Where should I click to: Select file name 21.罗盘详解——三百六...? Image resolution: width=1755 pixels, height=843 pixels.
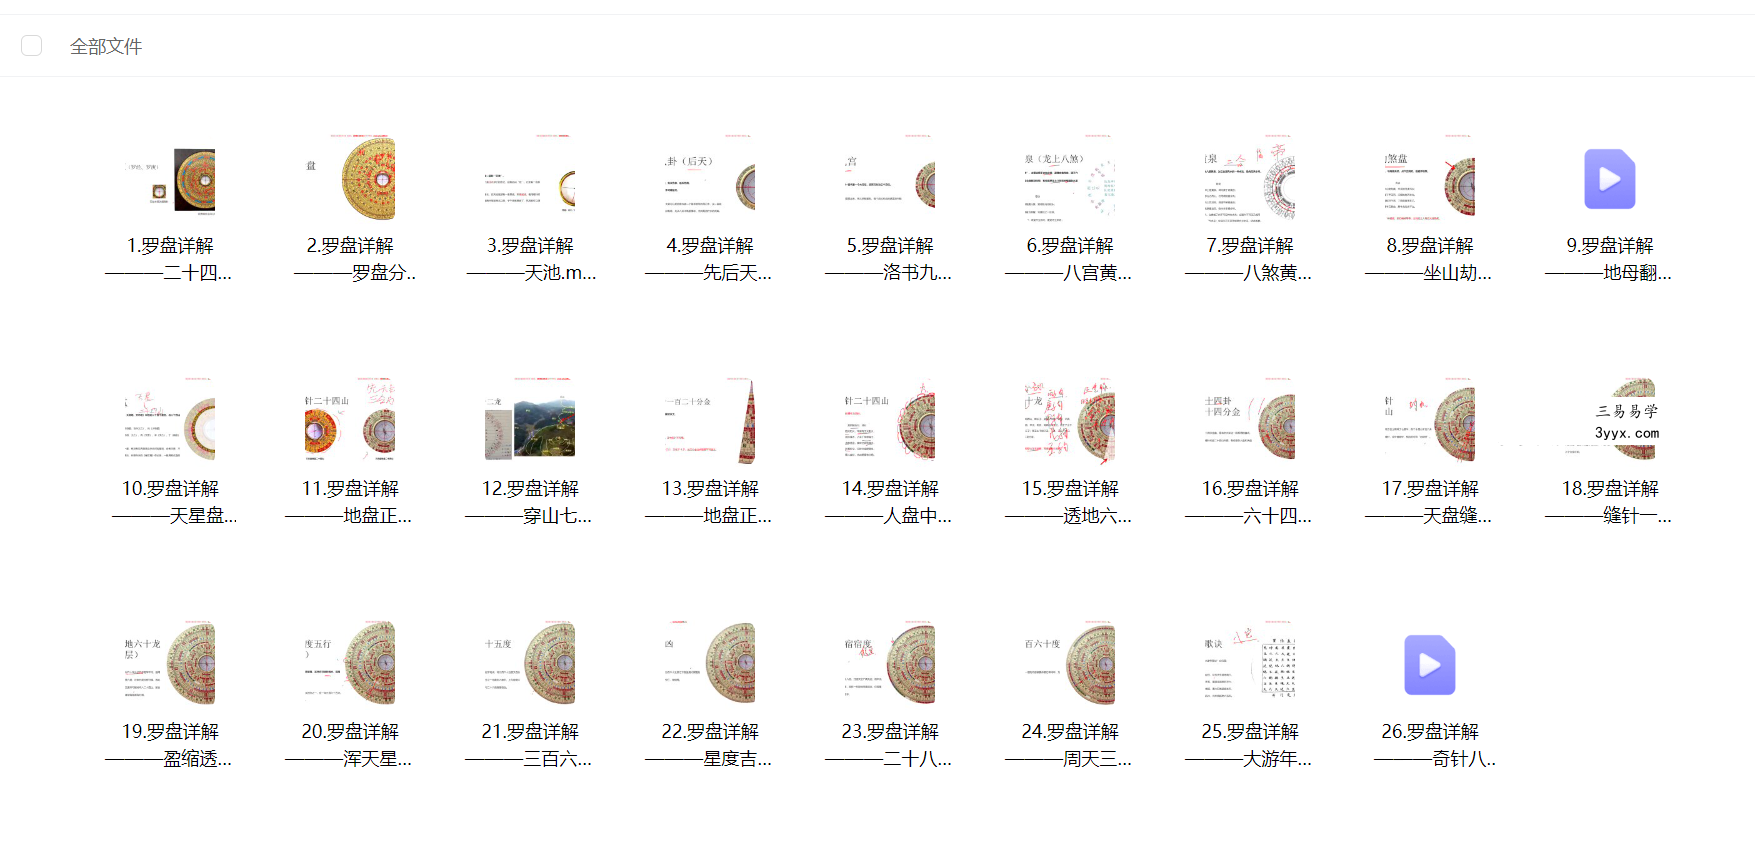point(530,745)
